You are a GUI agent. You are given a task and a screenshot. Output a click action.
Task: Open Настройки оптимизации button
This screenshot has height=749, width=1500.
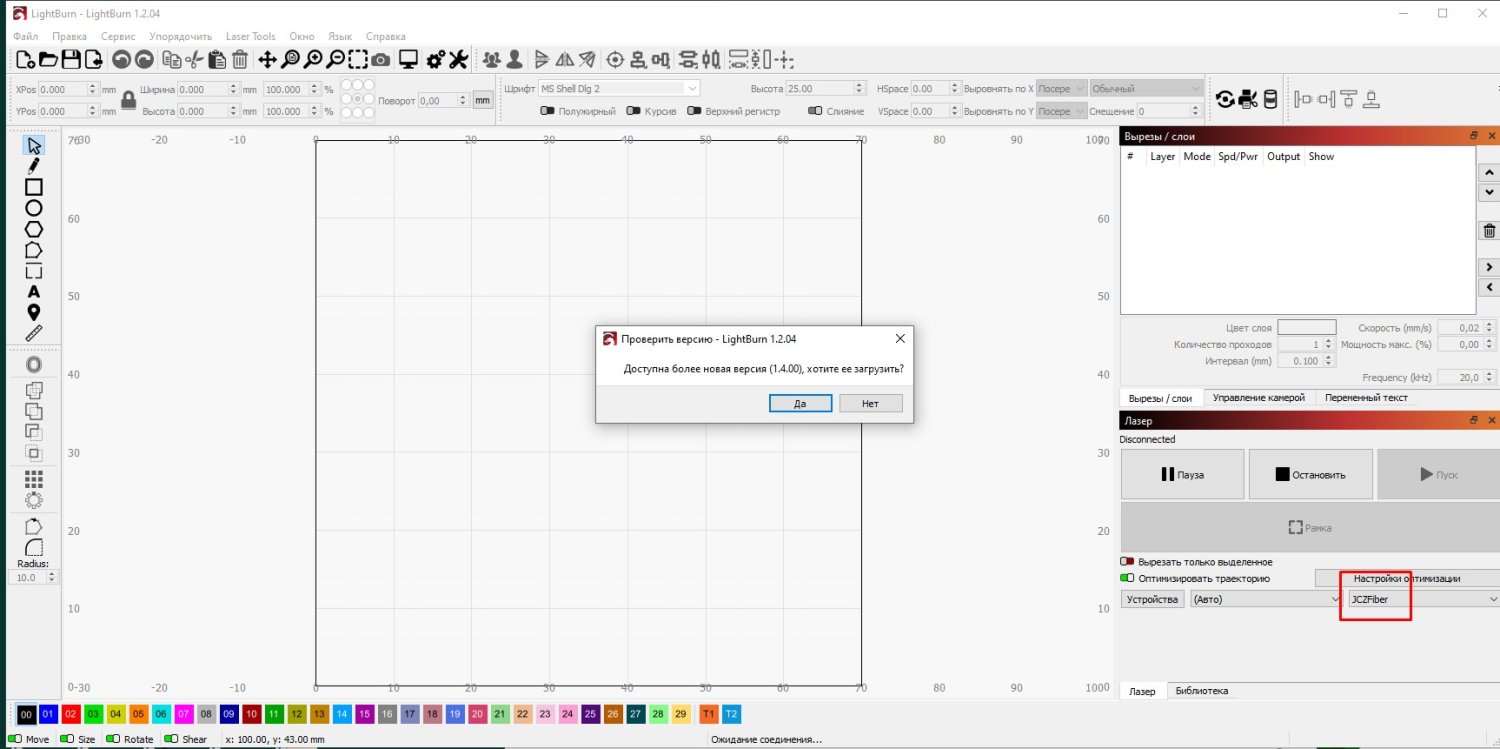coord(1407,578)
